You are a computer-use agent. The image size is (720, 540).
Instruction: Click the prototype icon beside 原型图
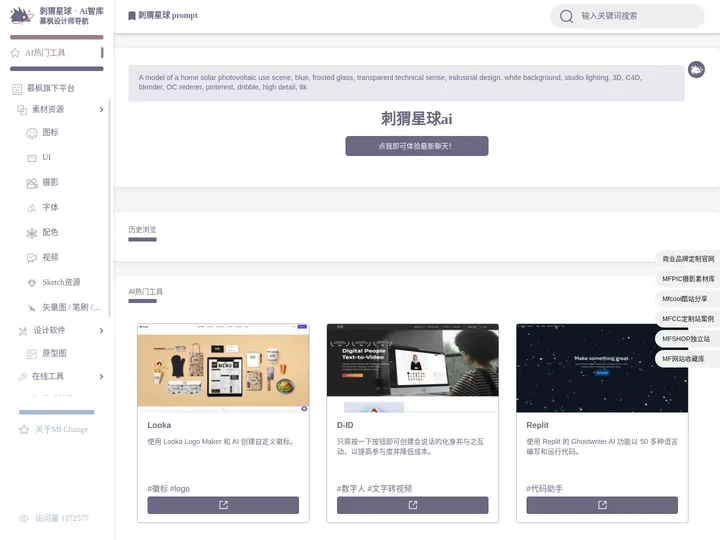click(x=32, y=354)
